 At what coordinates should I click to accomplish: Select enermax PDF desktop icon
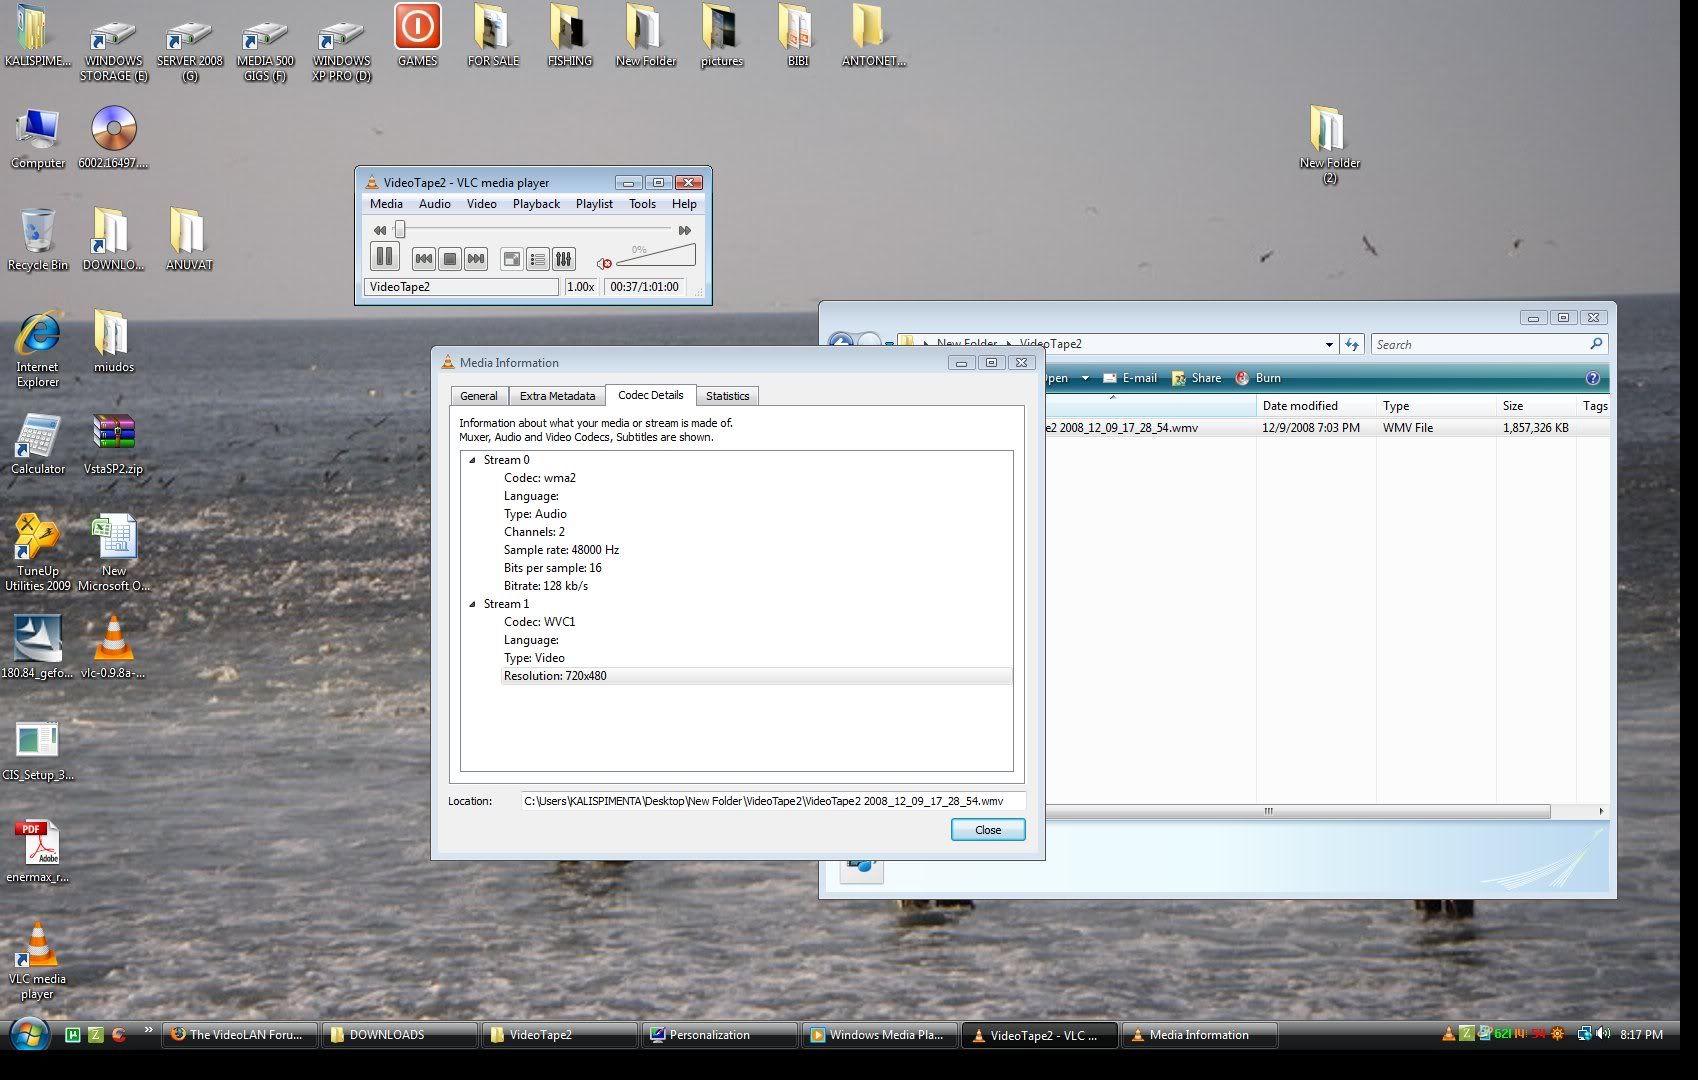38,852
